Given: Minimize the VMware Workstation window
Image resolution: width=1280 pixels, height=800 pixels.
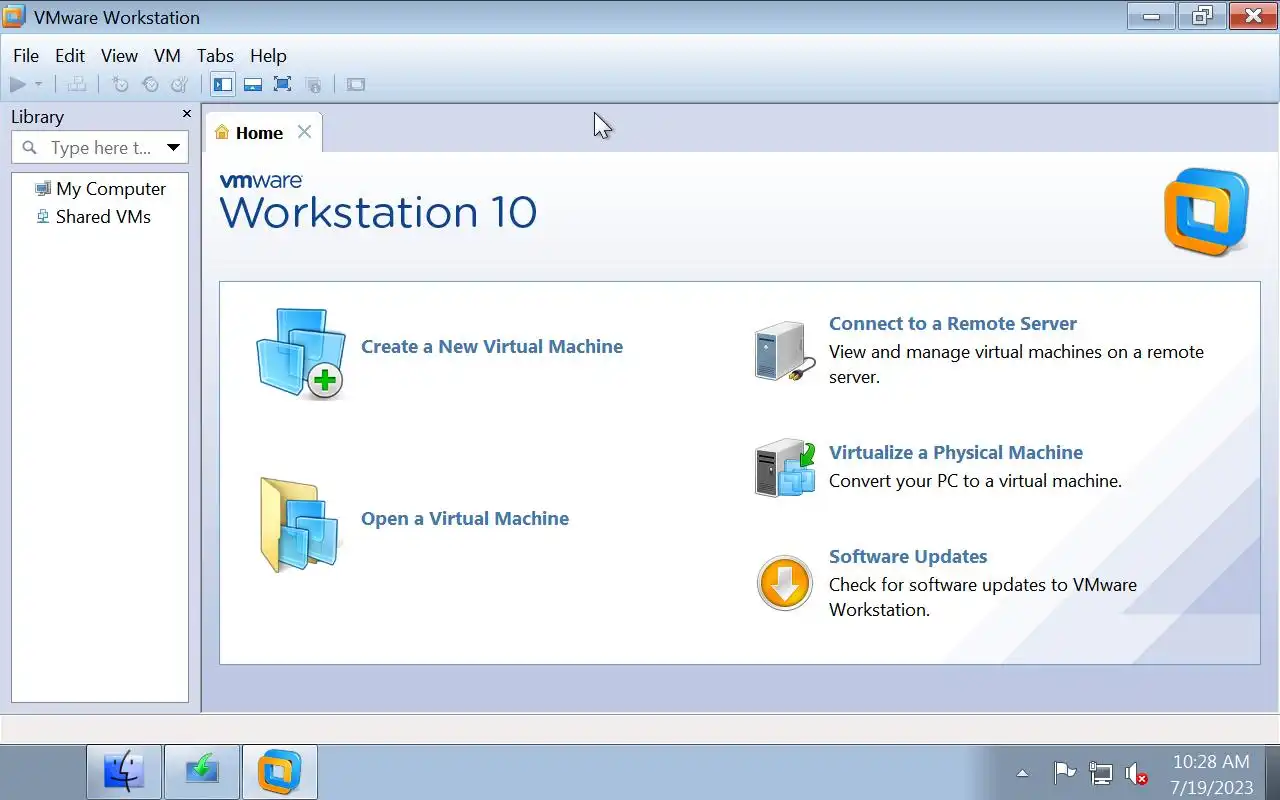Looking at the screenshot, I should point(1151,16).
